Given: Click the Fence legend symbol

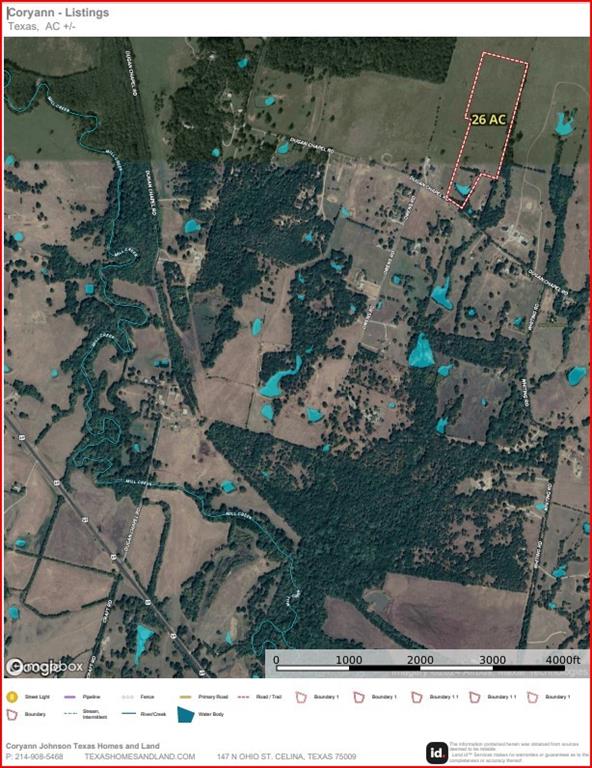Looking at the screenshot, I should (128, 696).
